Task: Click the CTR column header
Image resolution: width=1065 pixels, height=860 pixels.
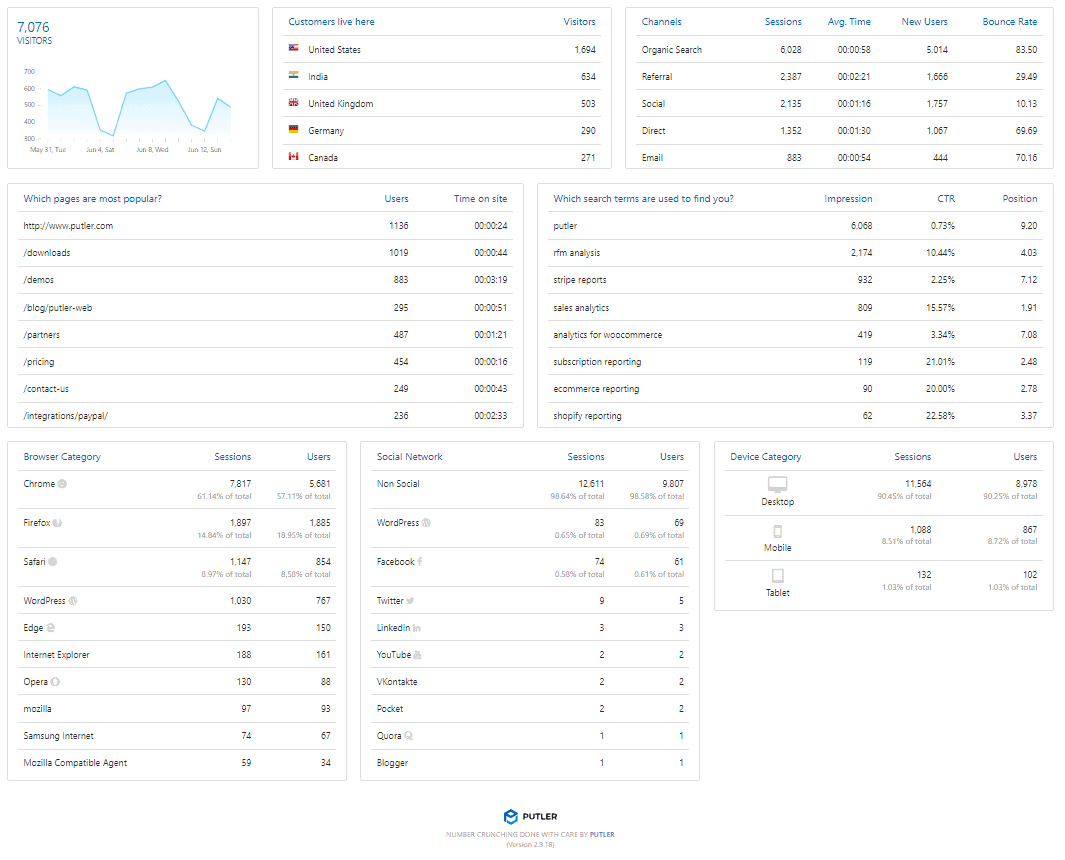Action: tap(946, 199)
